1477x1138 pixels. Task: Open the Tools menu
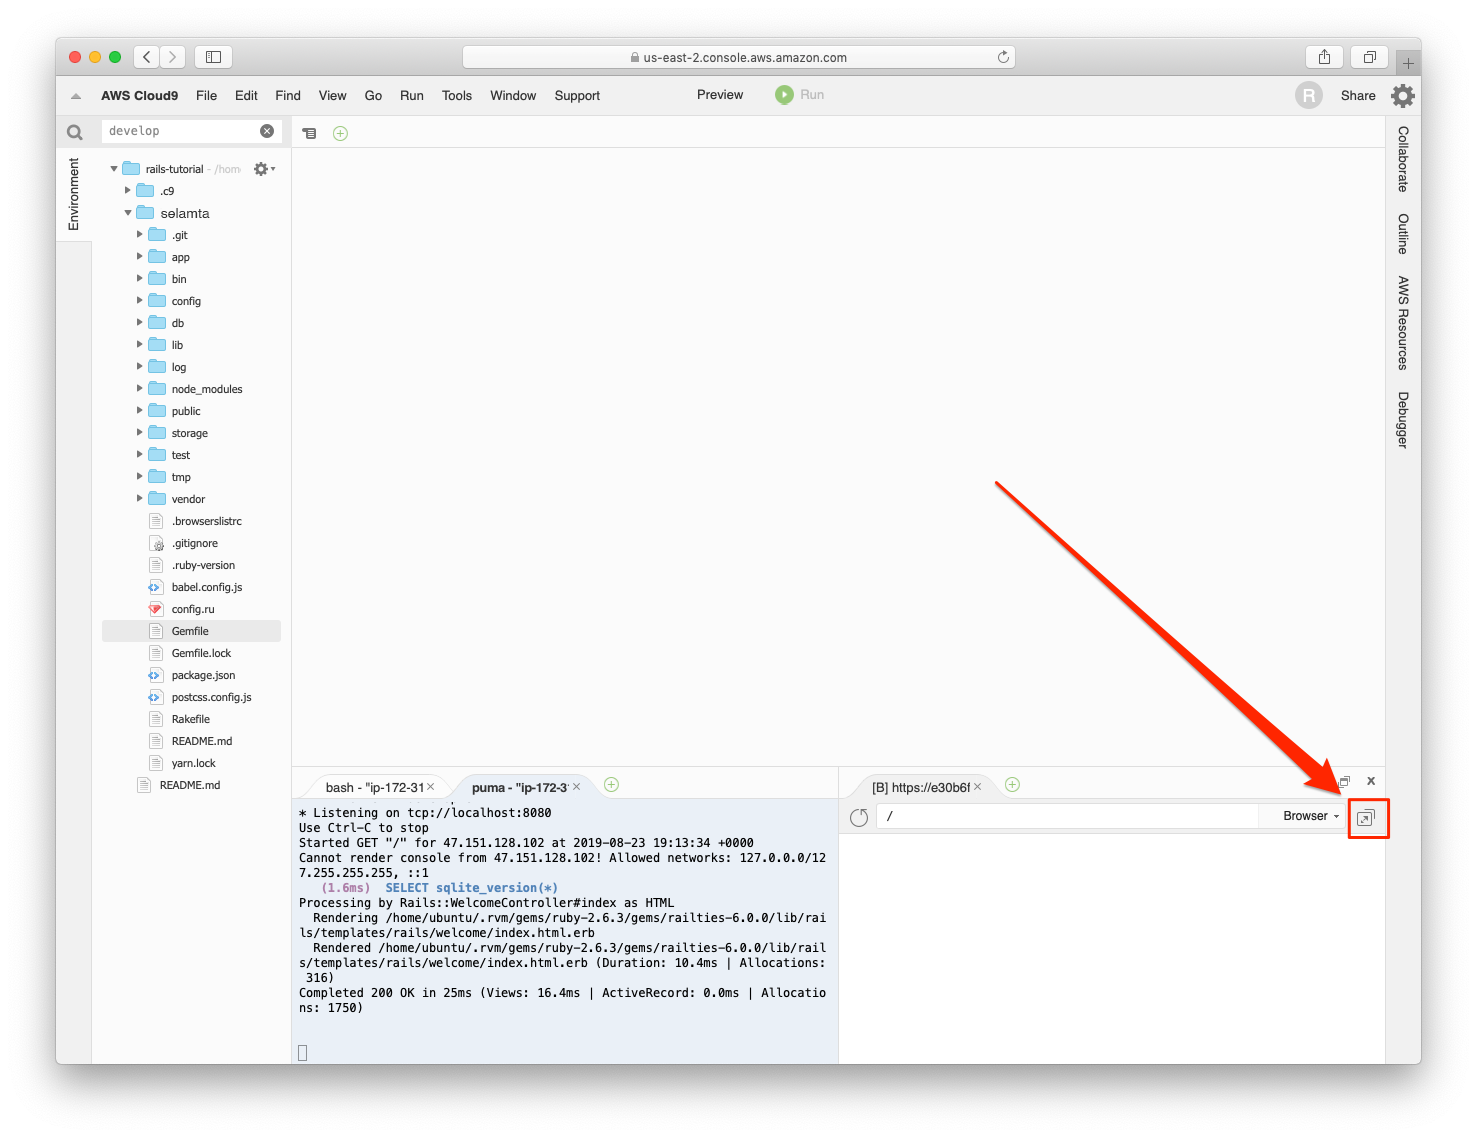pos(457,96)
